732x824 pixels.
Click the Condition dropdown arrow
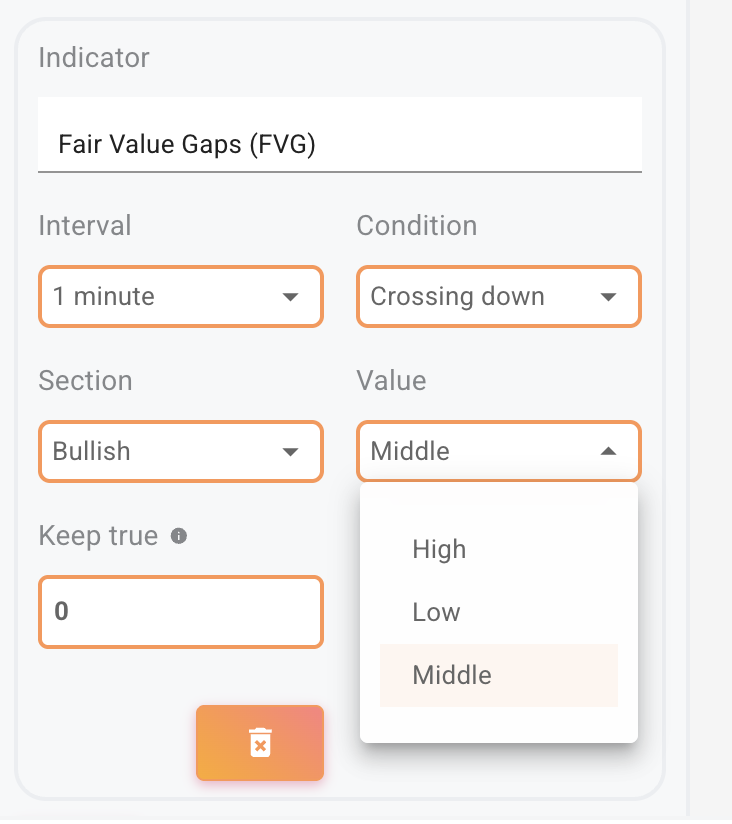point(608,297)
